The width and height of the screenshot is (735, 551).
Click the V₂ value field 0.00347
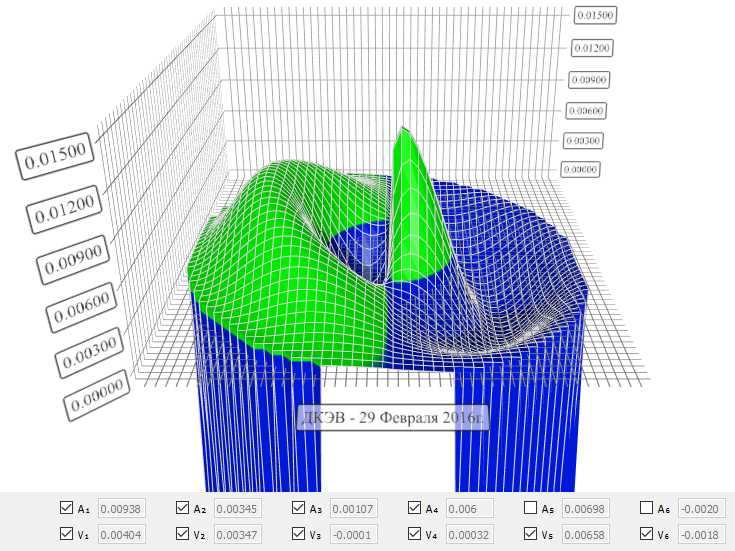(x=238, y=534)
